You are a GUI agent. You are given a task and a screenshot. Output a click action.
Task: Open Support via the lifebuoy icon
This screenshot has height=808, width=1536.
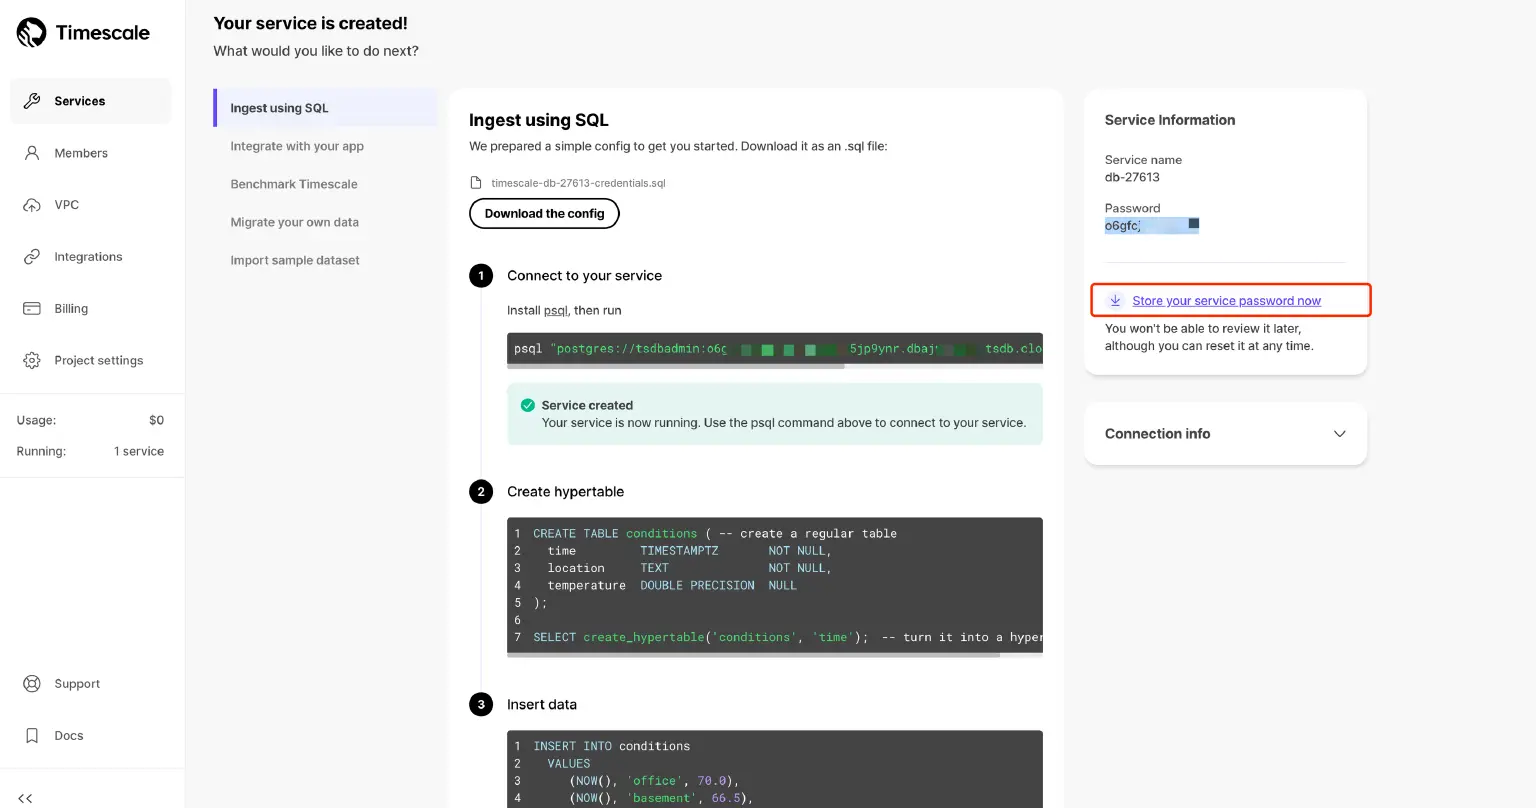[x=32, y=684]
